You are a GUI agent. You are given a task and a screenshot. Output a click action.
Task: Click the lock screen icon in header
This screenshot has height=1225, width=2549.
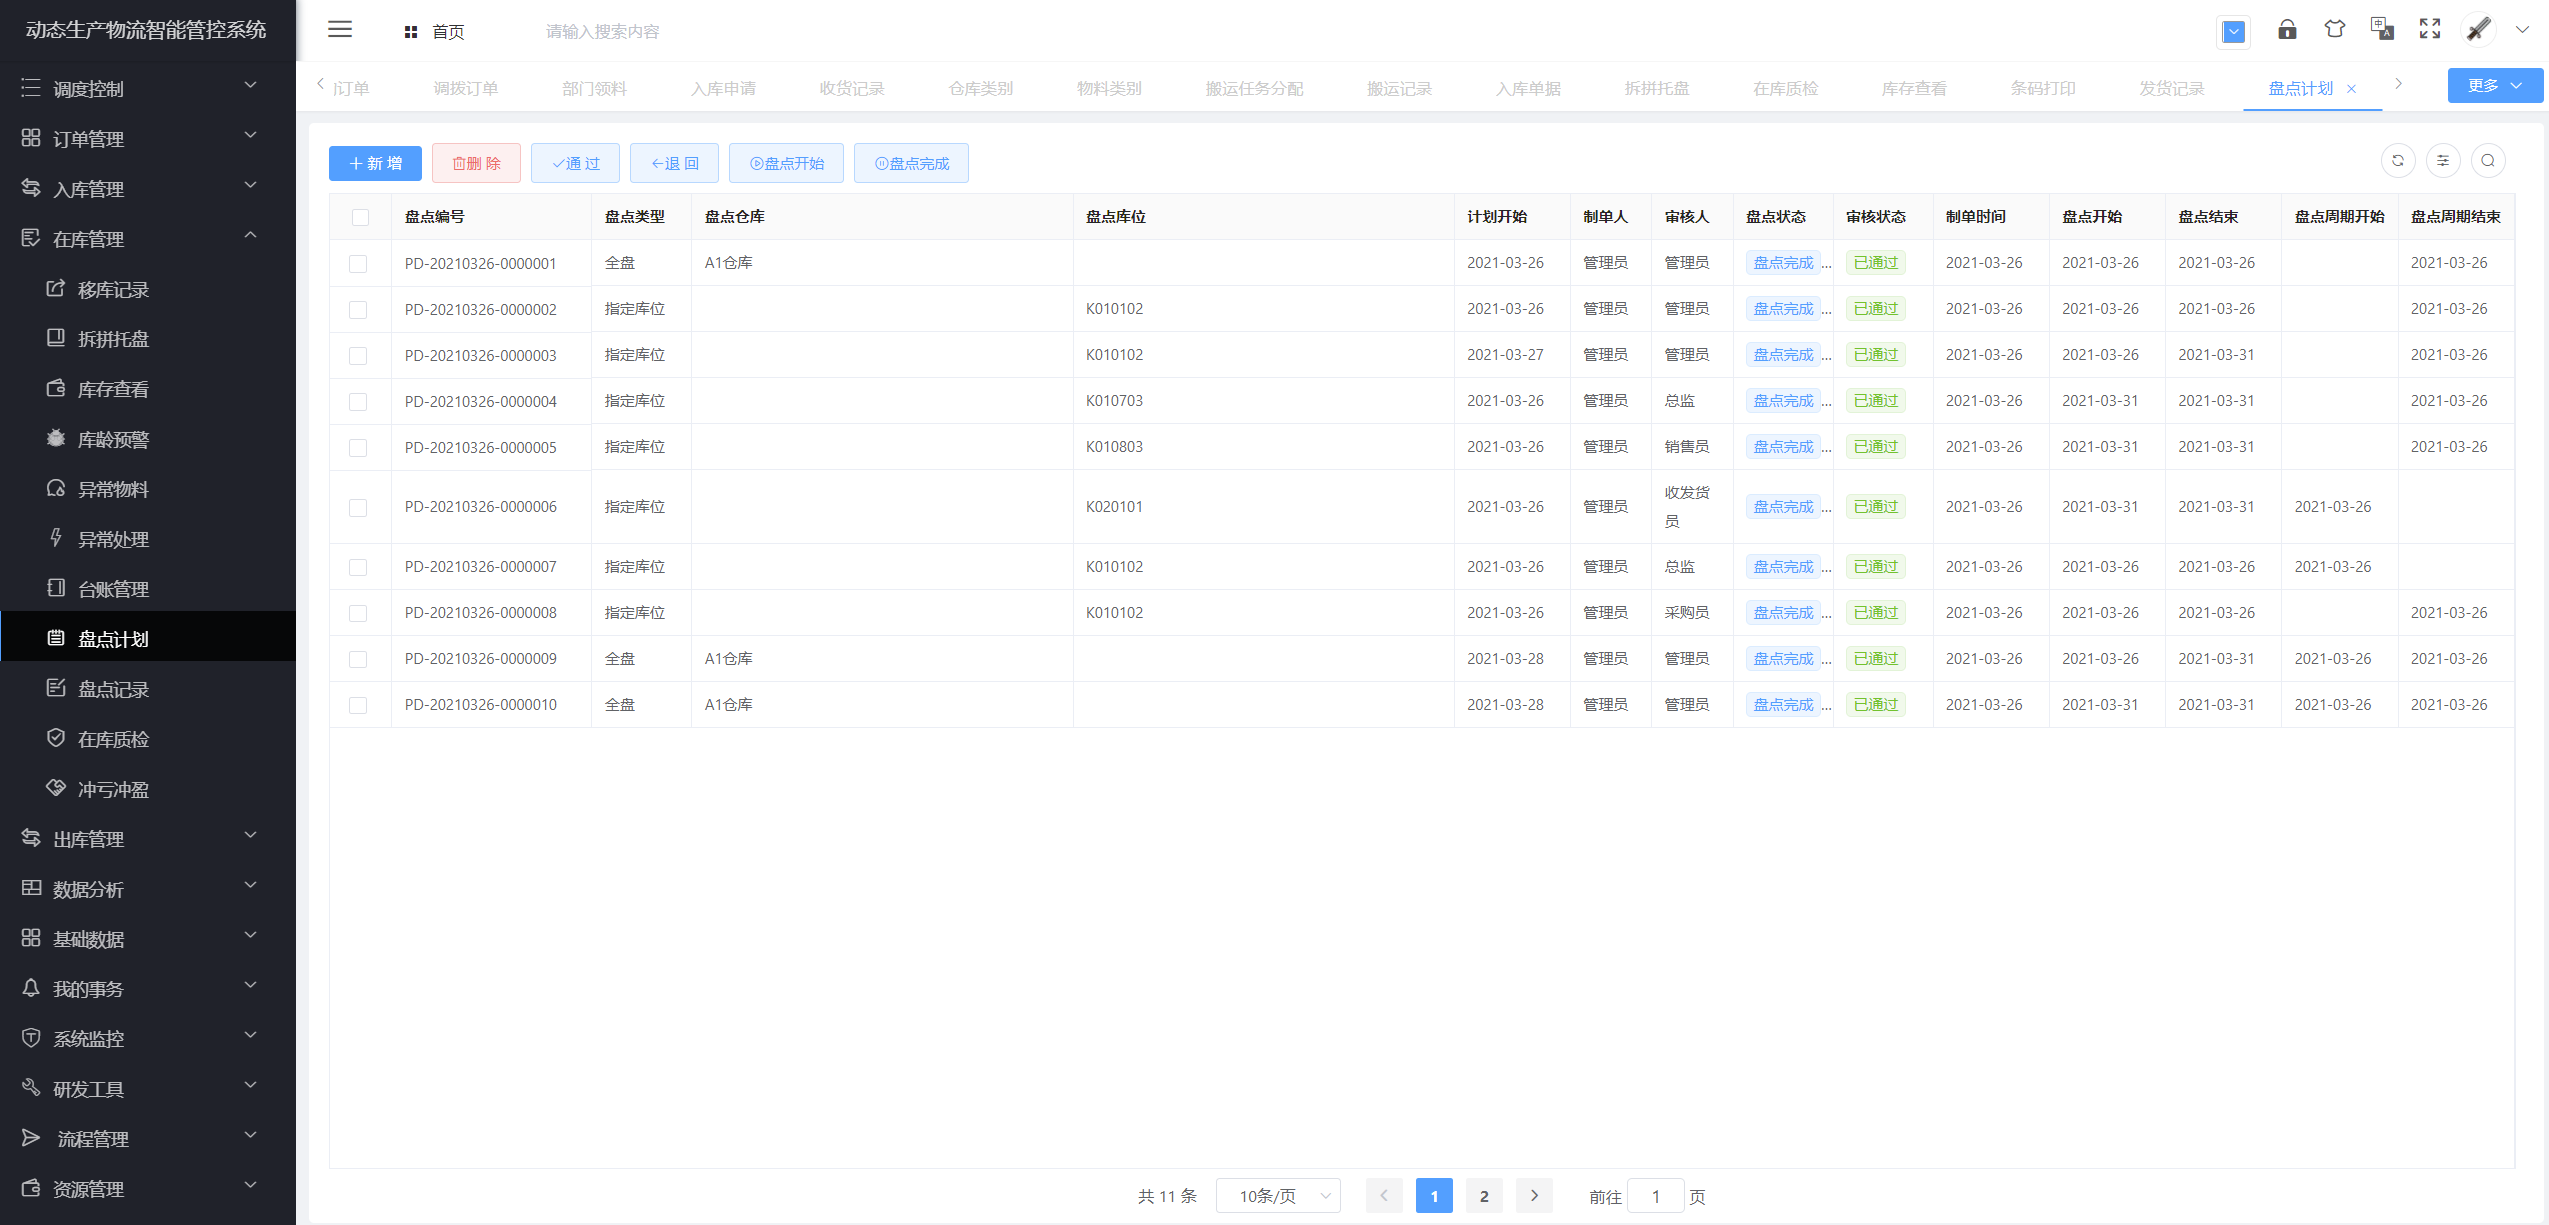[x=2287, y=30]
